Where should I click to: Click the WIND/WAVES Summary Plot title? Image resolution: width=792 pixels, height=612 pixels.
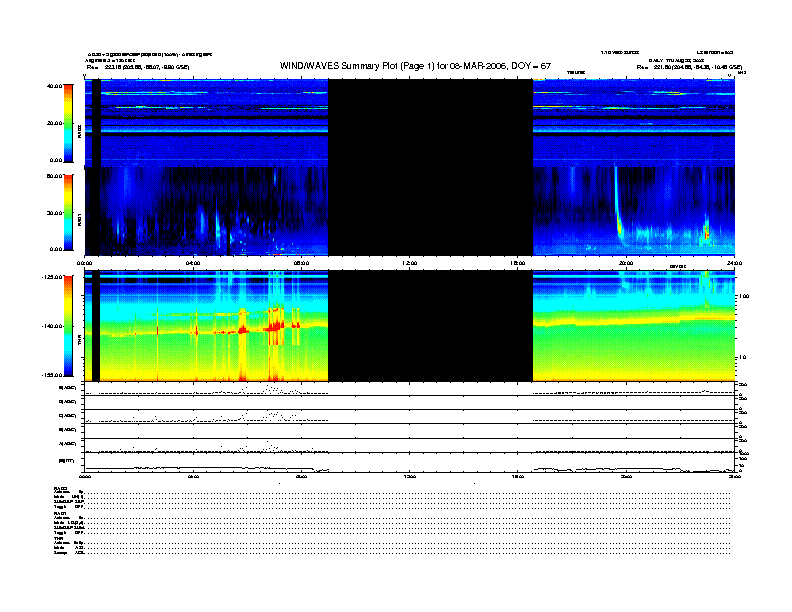pos(415,66)
